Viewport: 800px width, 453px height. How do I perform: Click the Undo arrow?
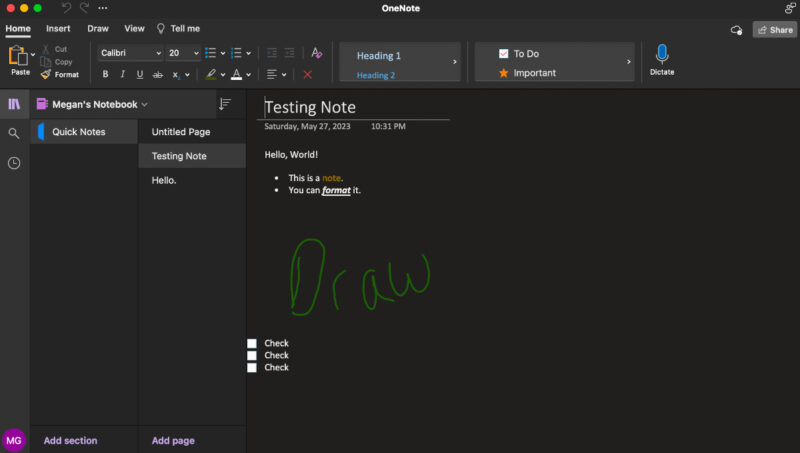(66, 8)
